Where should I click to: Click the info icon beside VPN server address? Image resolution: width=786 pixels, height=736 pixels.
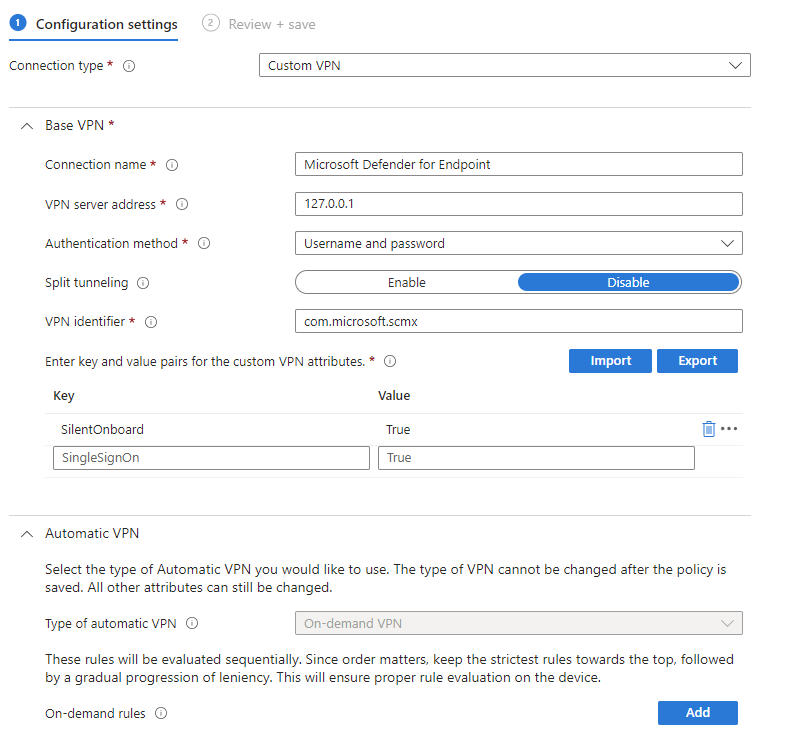(182, 204)
